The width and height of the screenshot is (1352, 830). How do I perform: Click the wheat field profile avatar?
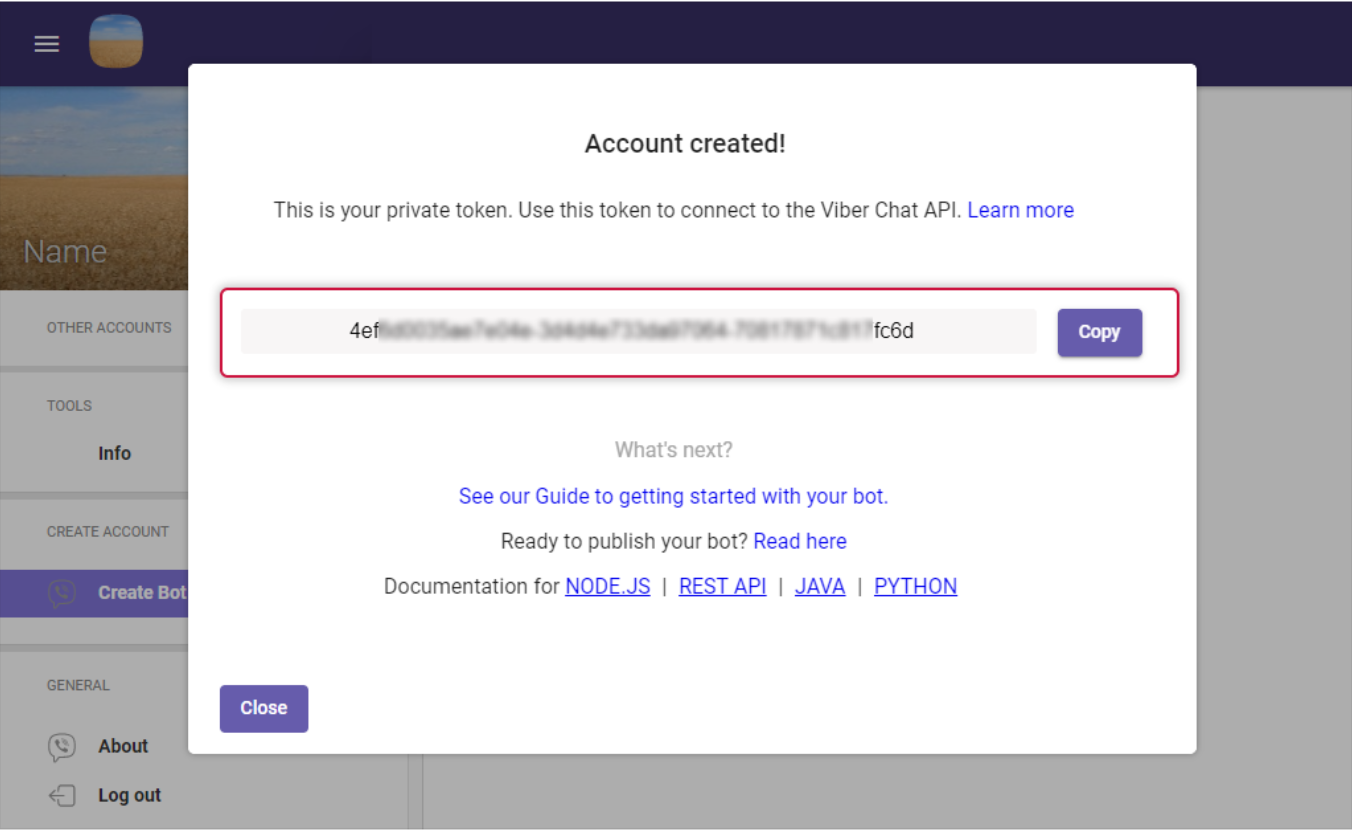[116, 42]
